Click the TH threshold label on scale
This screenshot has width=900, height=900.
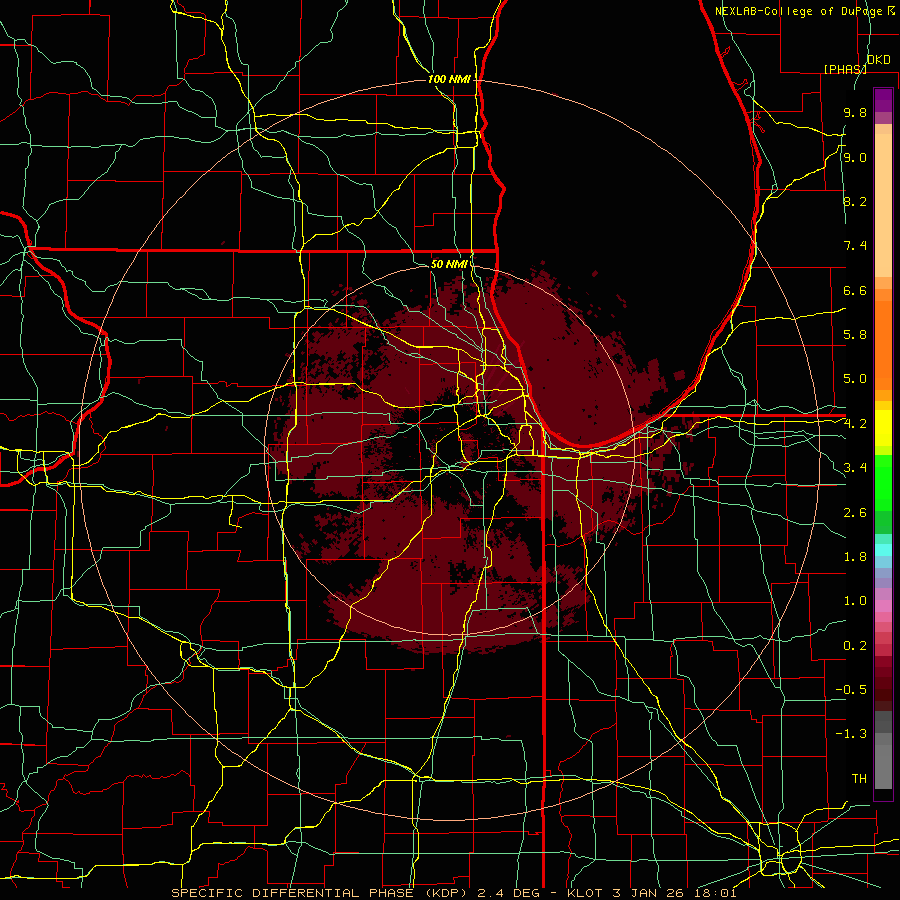(859, 779)
